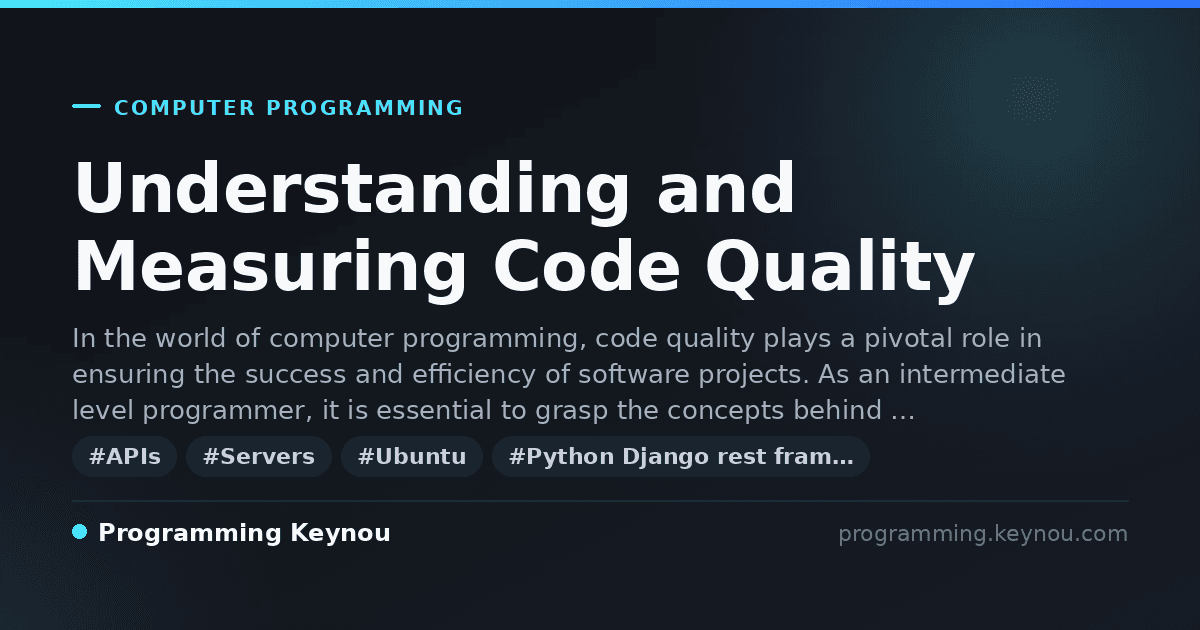The height and width of the screenshot is (630, 1200).
Task: Select the #Servers tag
Action: (259, 457)
